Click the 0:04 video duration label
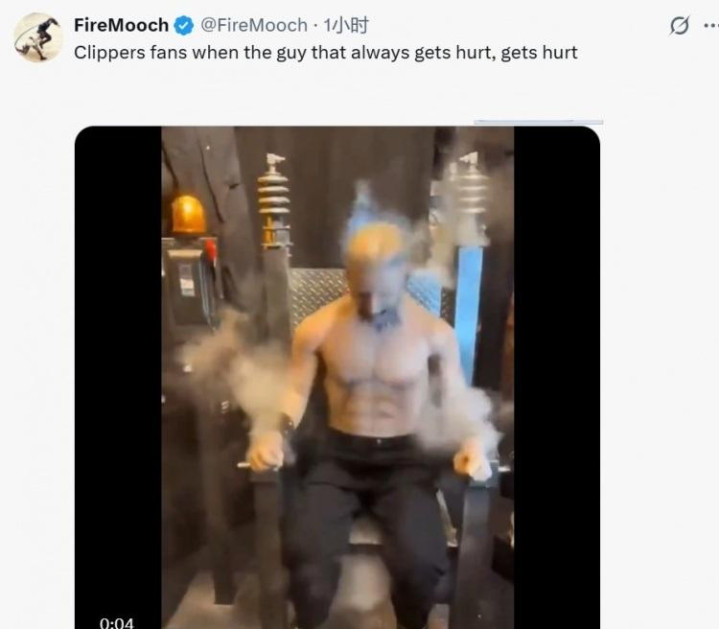 pos(116,623)
